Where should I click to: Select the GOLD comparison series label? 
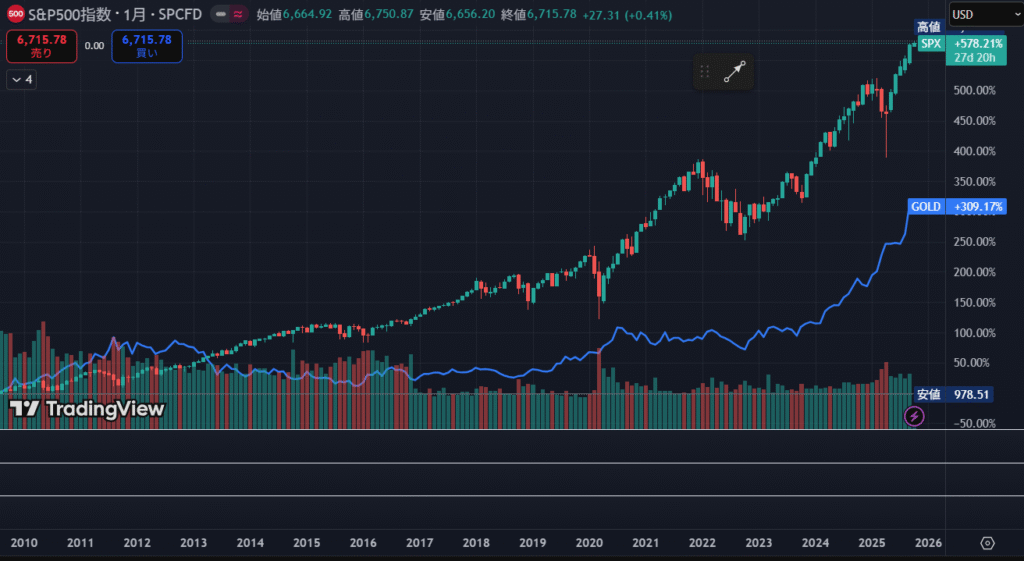coord(925,207)
